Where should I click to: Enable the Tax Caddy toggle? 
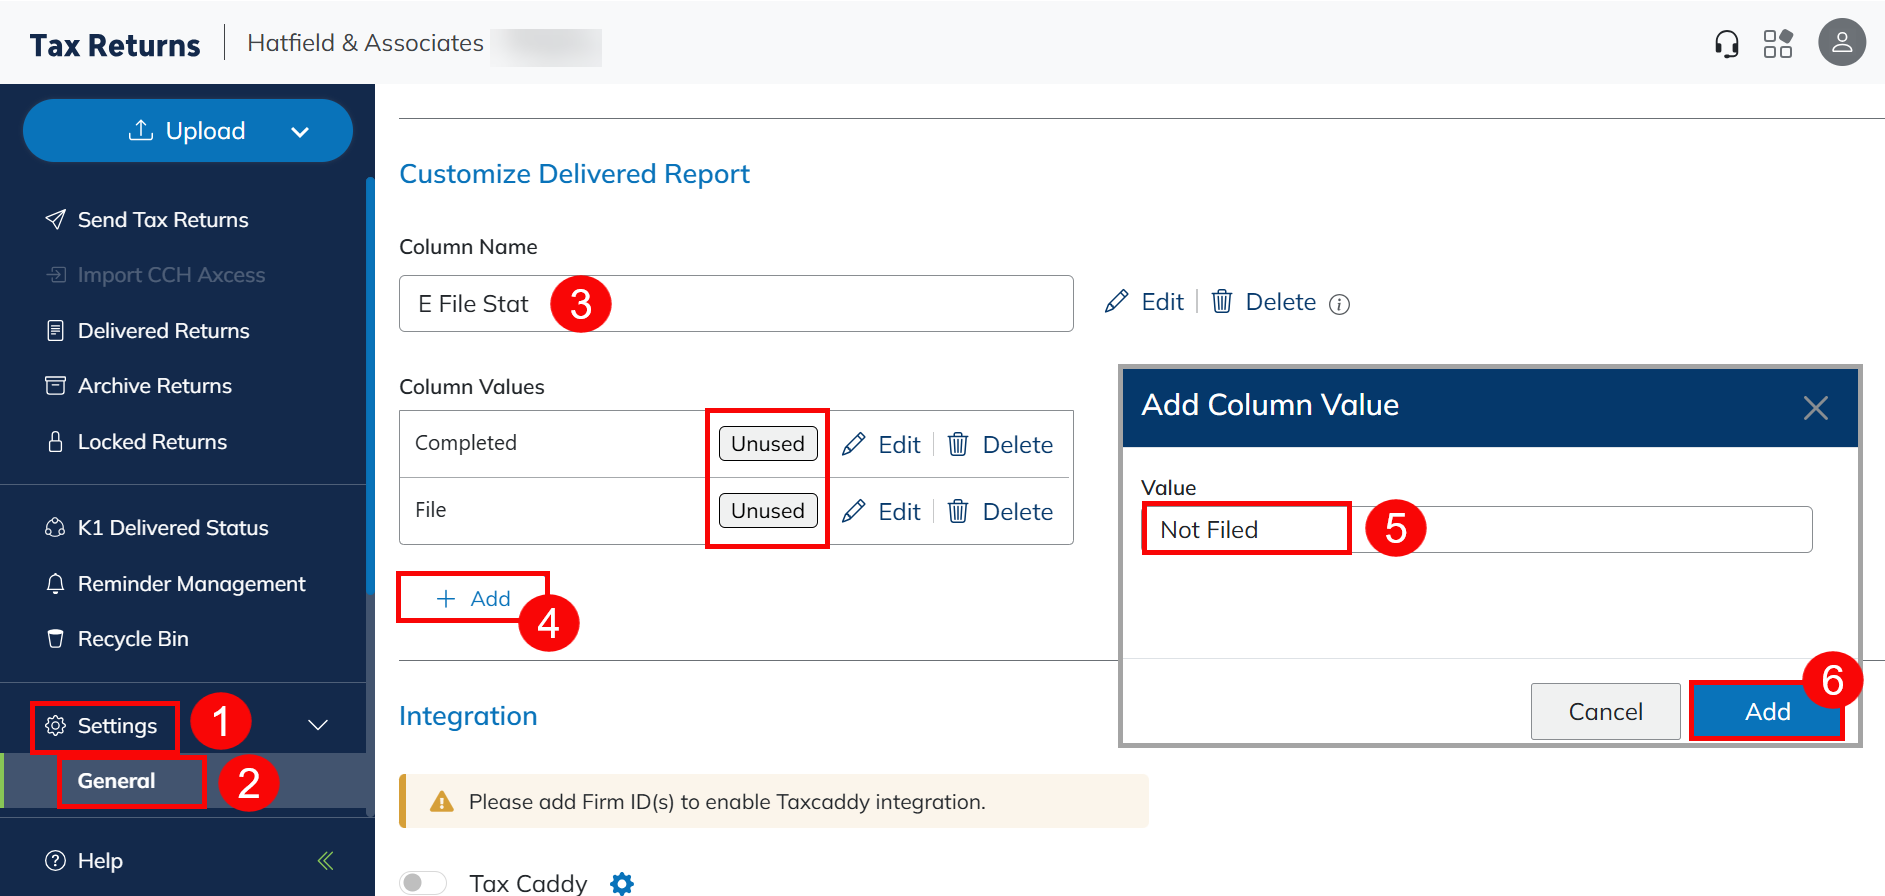coord(423,882)
